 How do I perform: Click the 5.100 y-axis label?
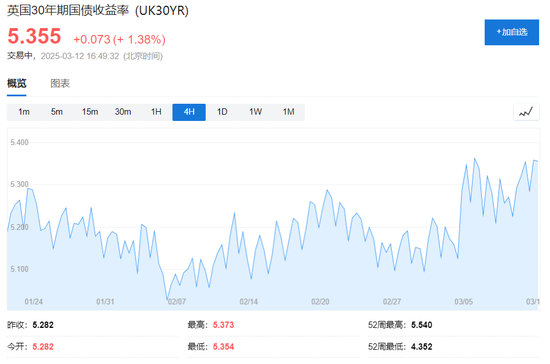pyautogui.click(x=19, y=269)
